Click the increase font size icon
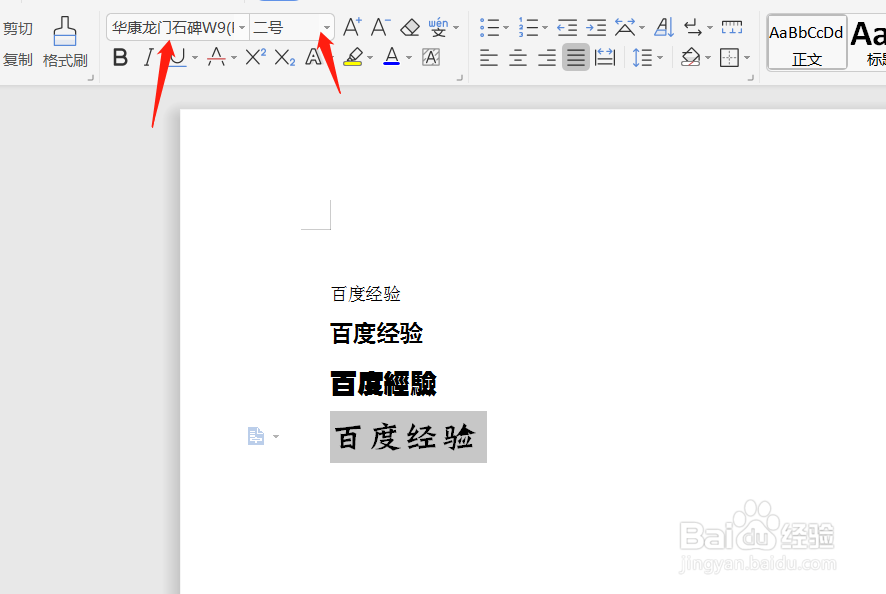 tap(350, 27)
